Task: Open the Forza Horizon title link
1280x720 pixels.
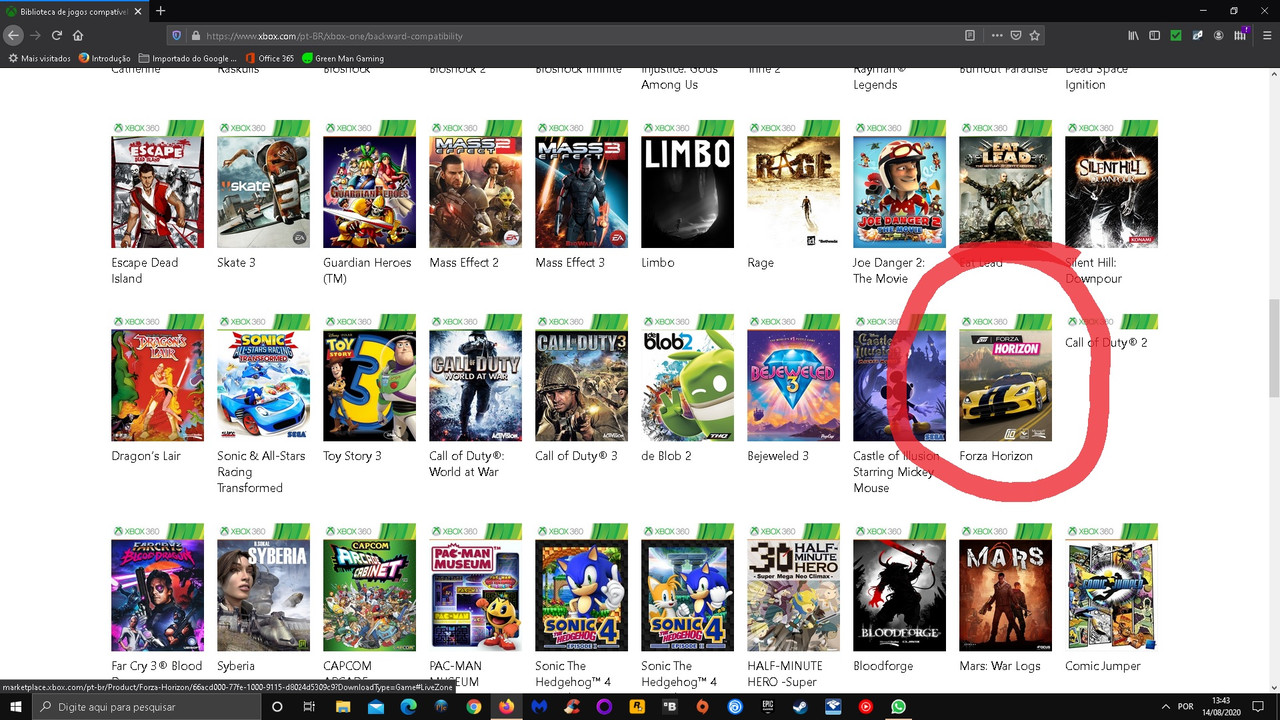Action: point(996,456)
